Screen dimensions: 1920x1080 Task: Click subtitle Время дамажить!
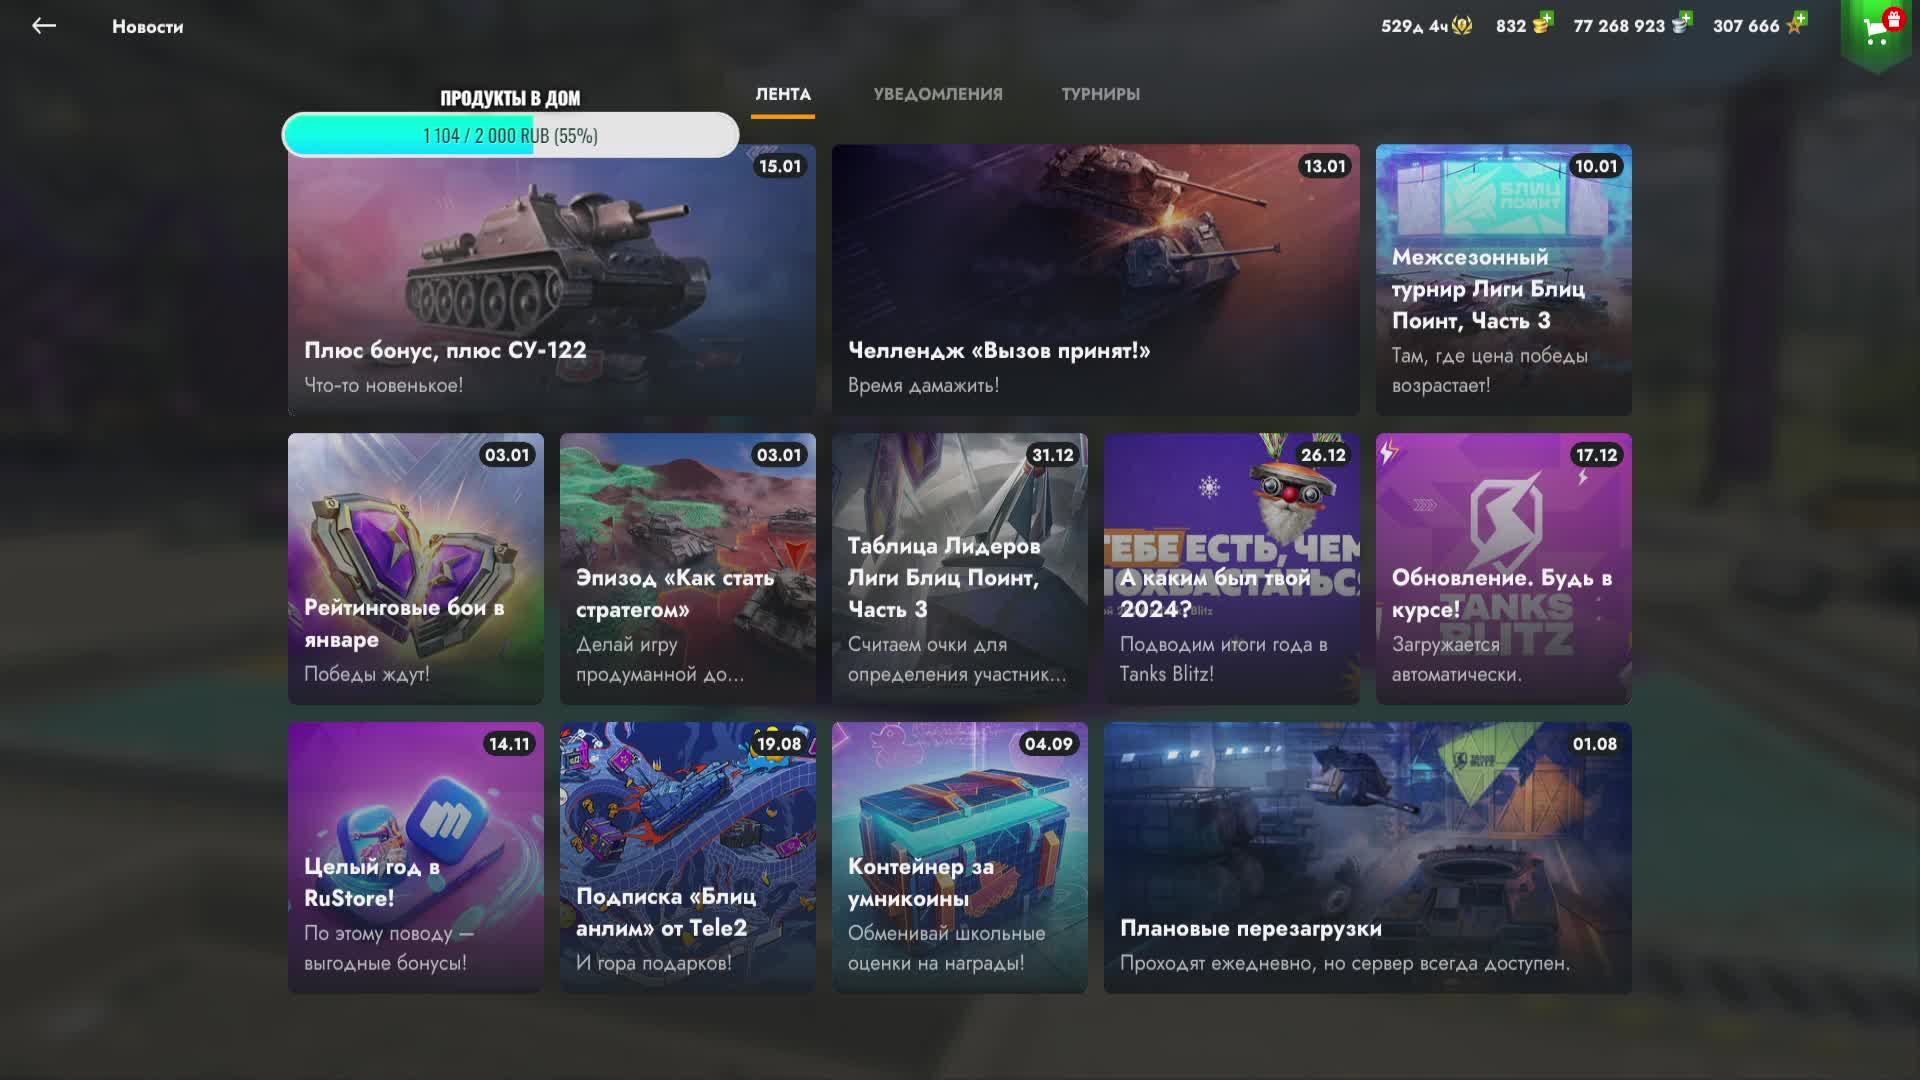923,385
